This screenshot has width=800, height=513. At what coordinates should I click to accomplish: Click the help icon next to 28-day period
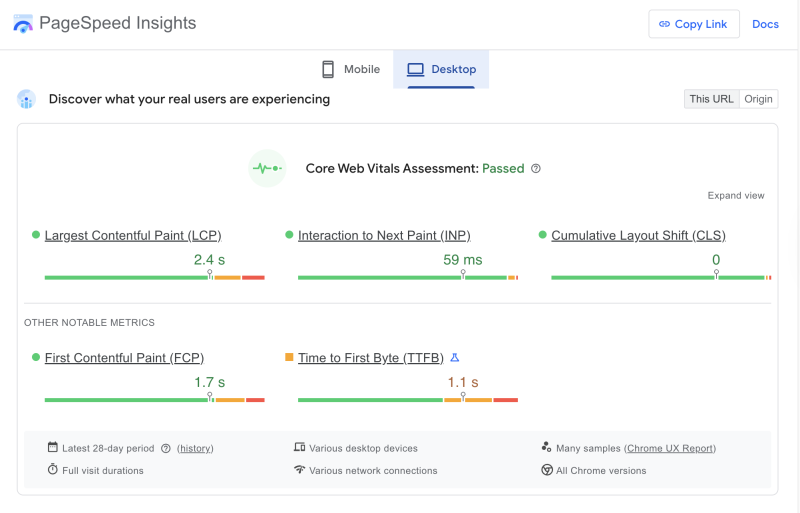166,449
